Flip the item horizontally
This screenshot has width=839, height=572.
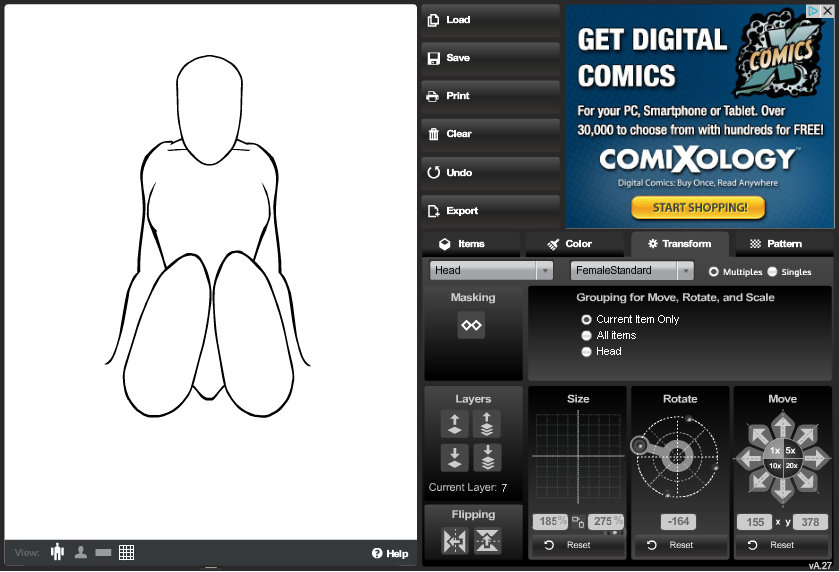pos(455,541)
